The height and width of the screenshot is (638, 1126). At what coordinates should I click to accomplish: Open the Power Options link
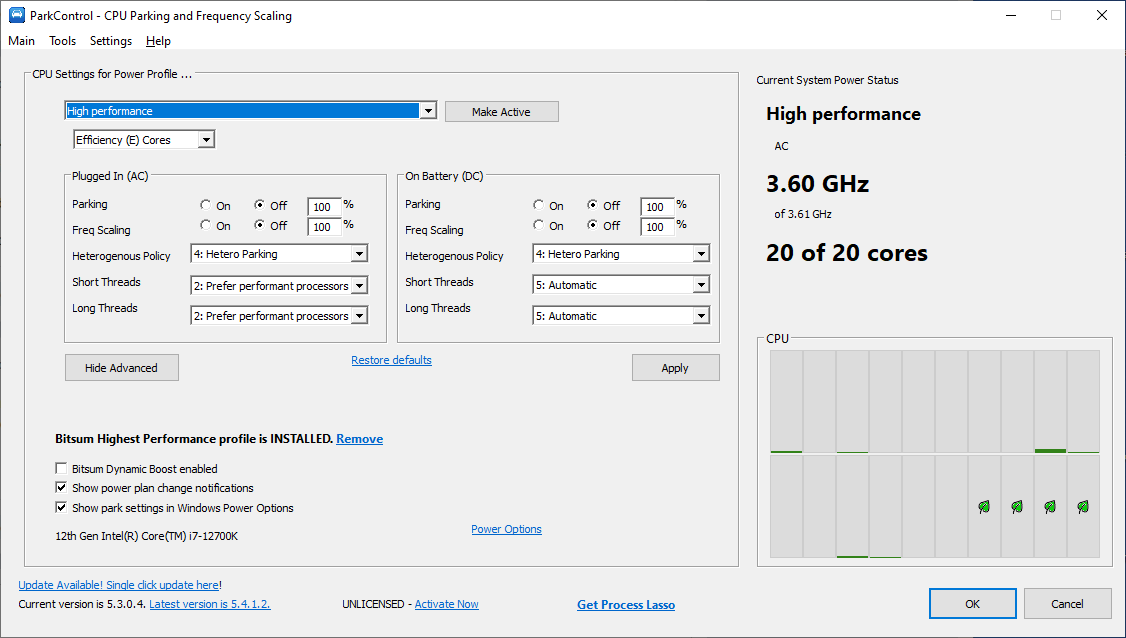tap(506, 529)
